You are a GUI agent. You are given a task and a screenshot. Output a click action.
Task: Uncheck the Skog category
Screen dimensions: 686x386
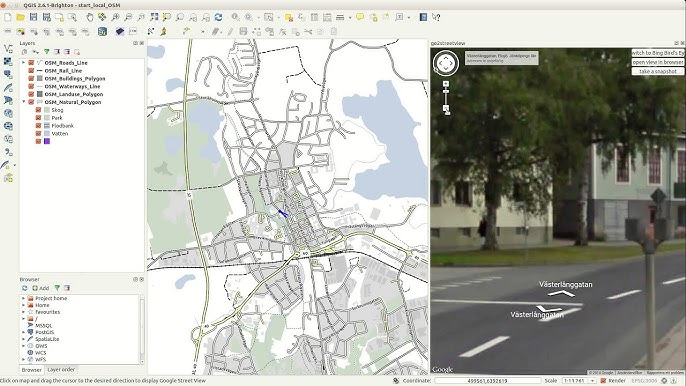point(38,110)
